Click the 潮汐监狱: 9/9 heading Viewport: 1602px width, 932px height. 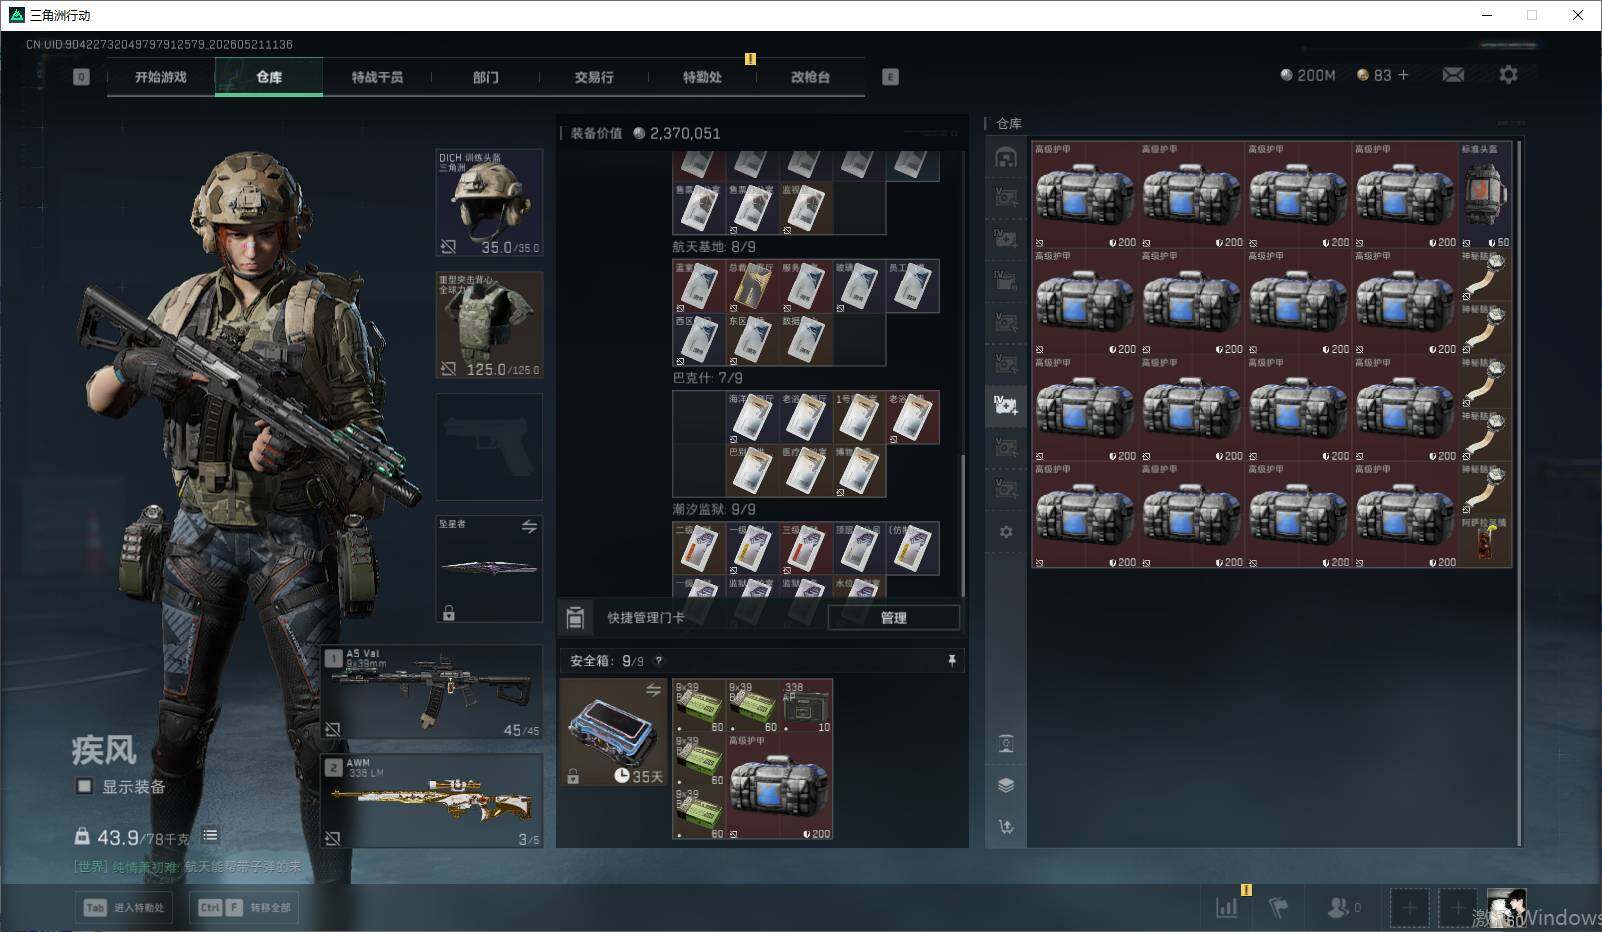point(714,510)
